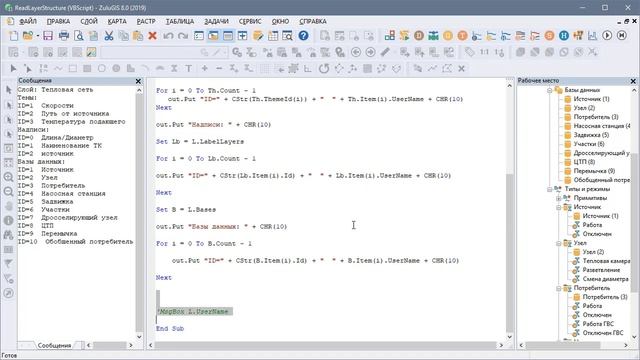Open the Таблица menu

point(180,21)
